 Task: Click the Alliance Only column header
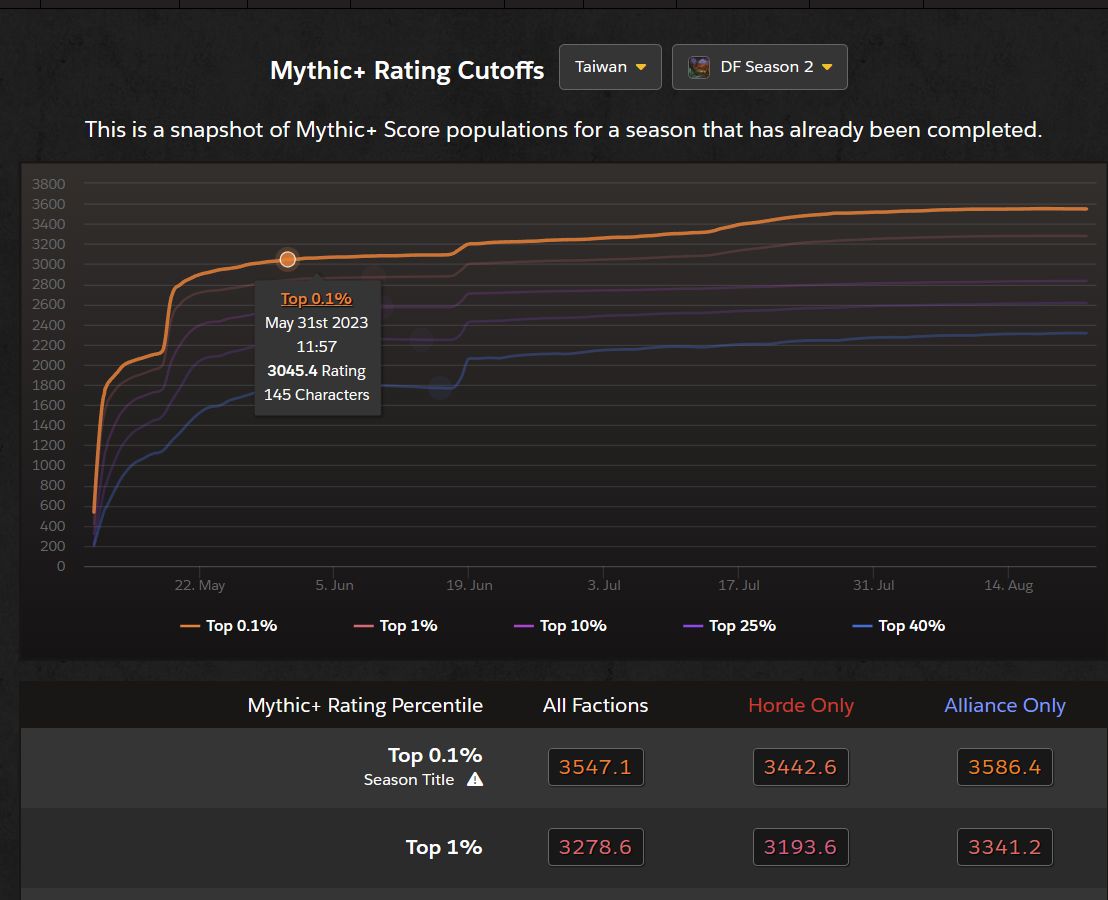coord(1004,705)
